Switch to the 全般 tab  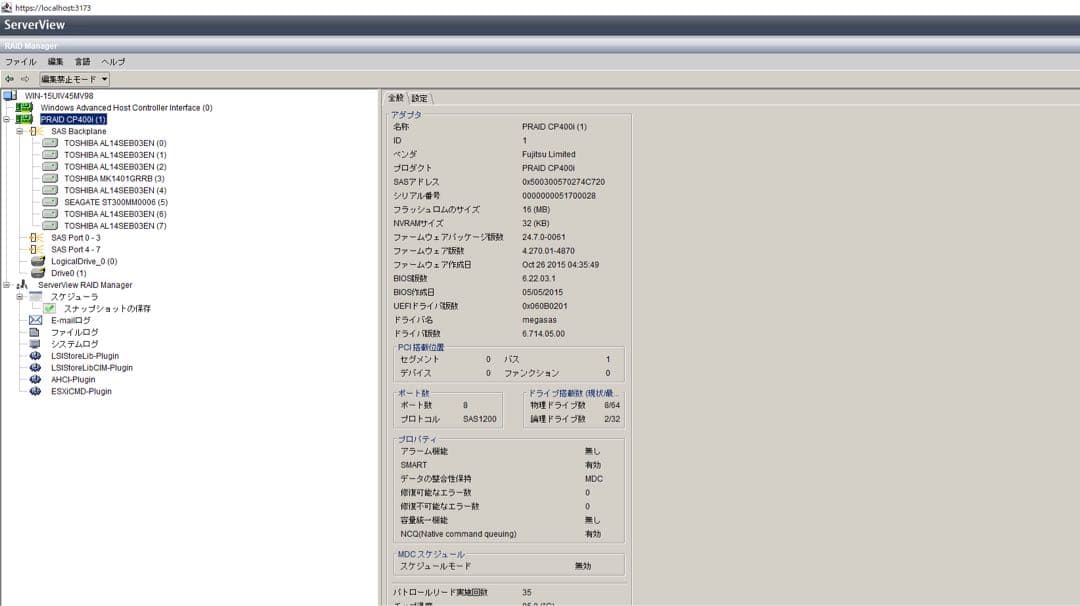coord(396,98)
